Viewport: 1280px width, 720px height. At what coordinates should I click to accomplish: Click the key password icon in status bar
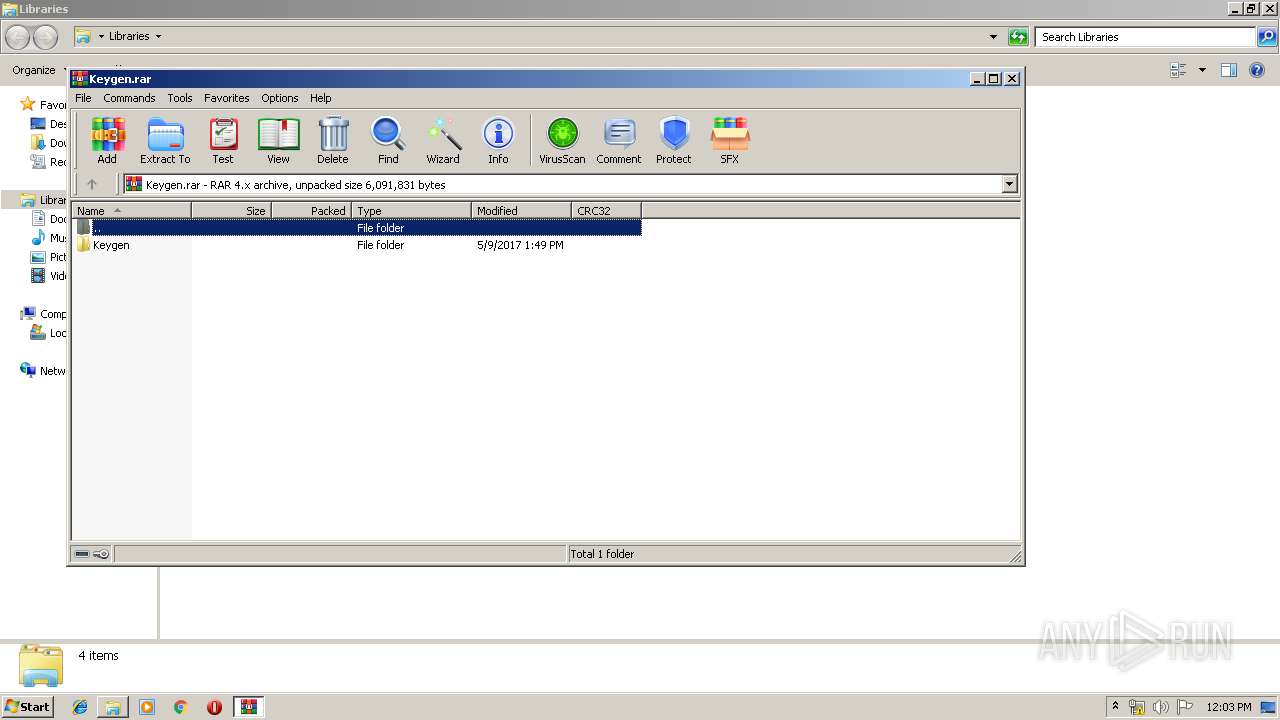(101, 554)
